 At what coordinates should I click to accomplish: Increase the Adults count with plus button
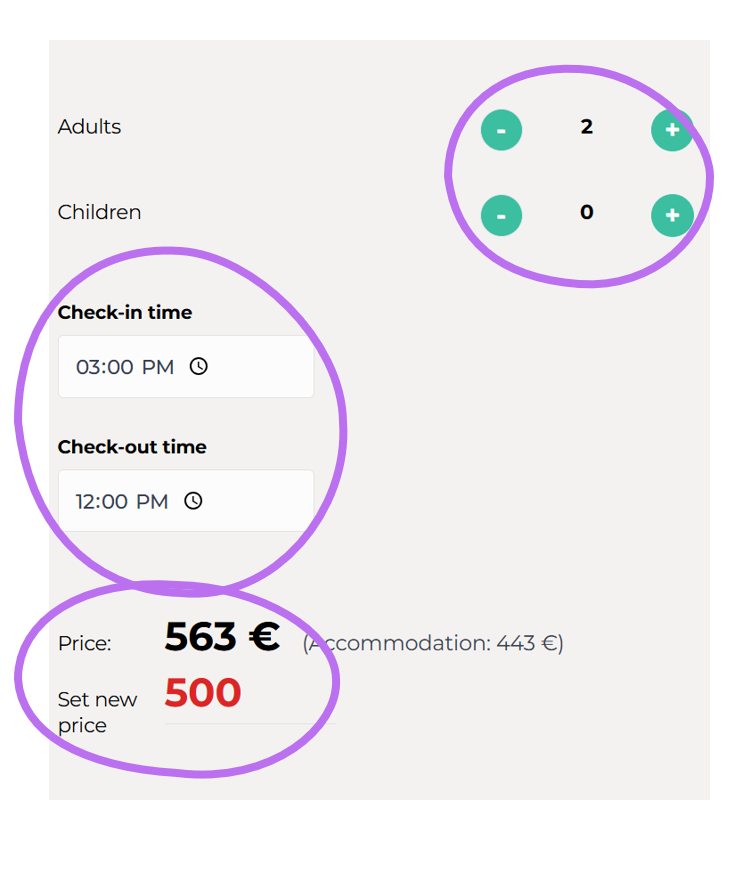click(x=672, y=130)
